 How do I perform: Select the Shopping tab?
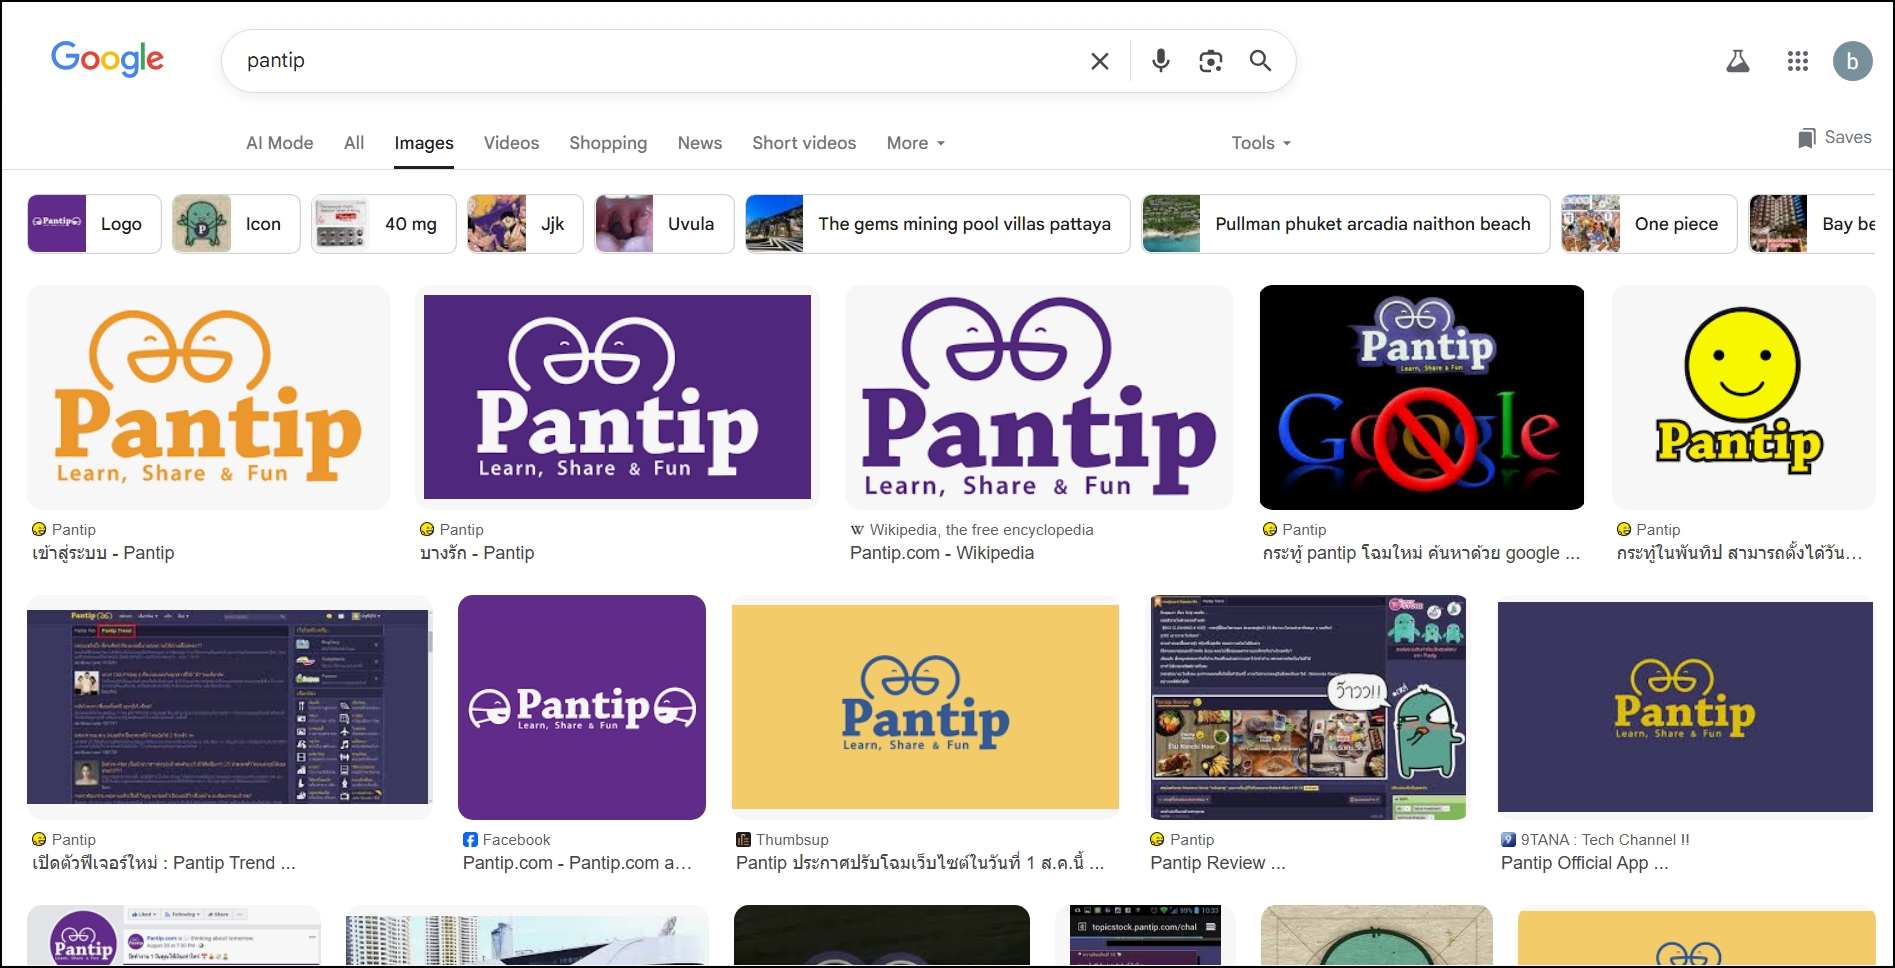click(x=608, y=143)
